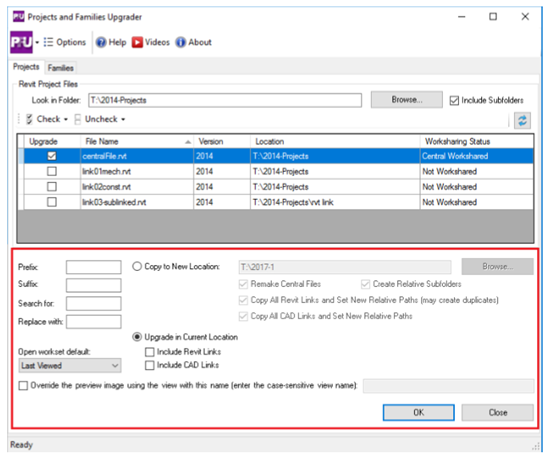550x457 pixels.
Task: Uncheck upgrade for centralFile.rvt
Action: point(52,156)
